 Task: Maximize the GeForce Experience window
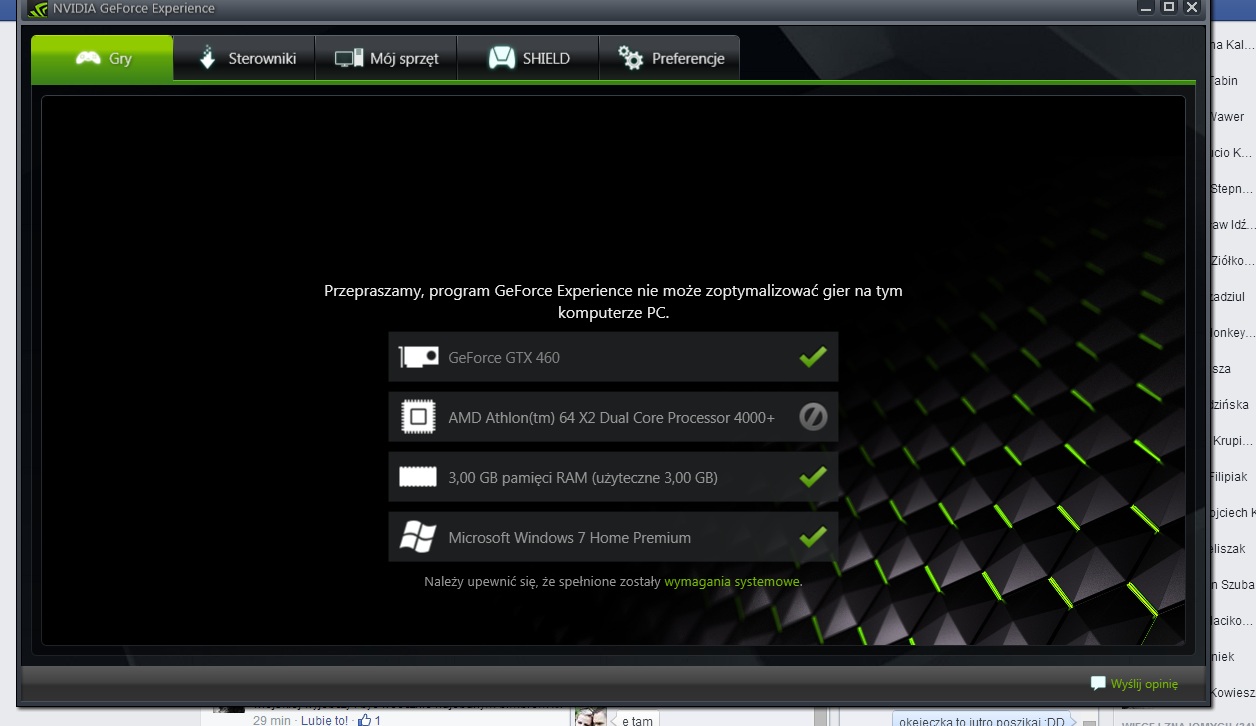(x=1168, y=7)
